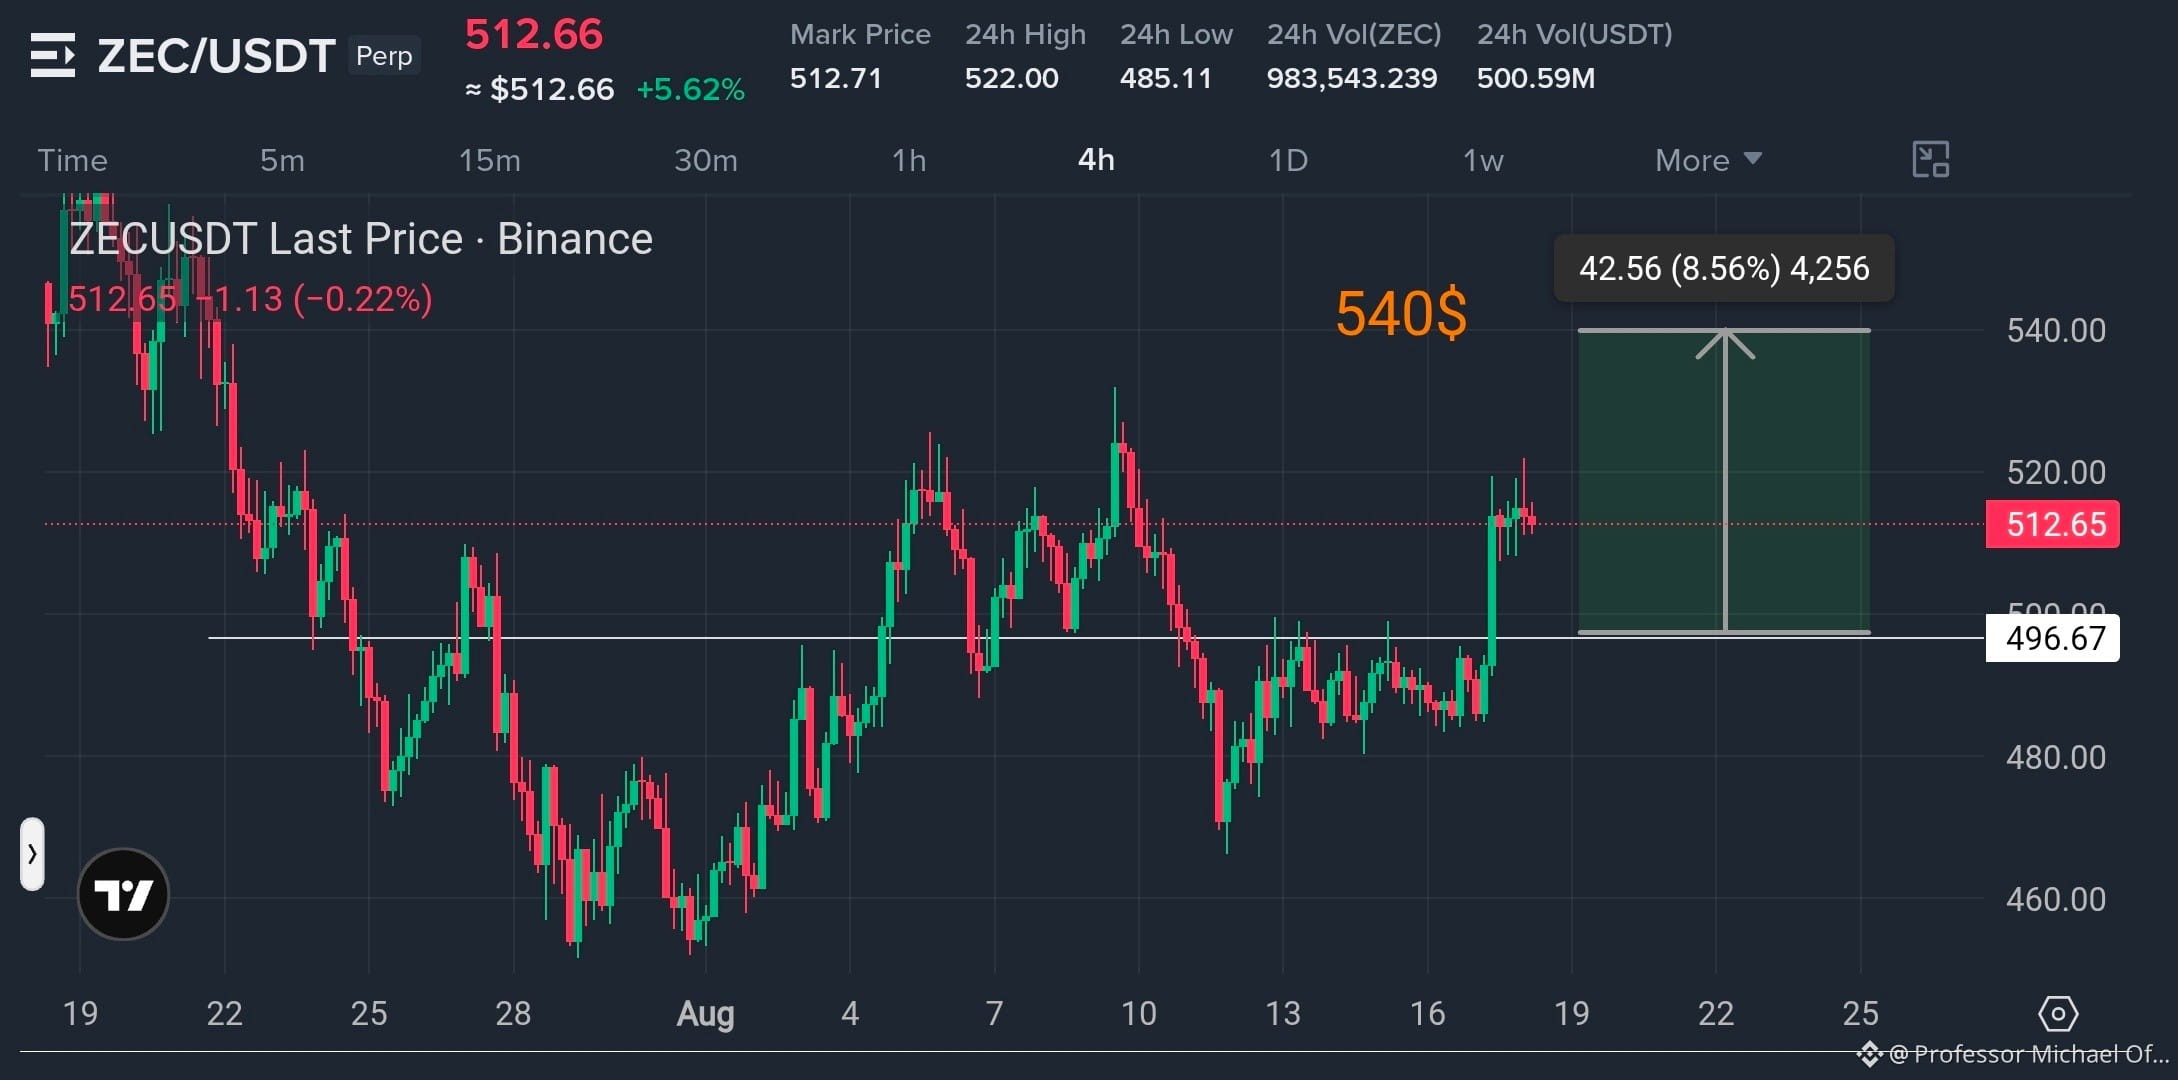
Task: Switch to the 1w timeframe
Action: [x=1483, y=160]
